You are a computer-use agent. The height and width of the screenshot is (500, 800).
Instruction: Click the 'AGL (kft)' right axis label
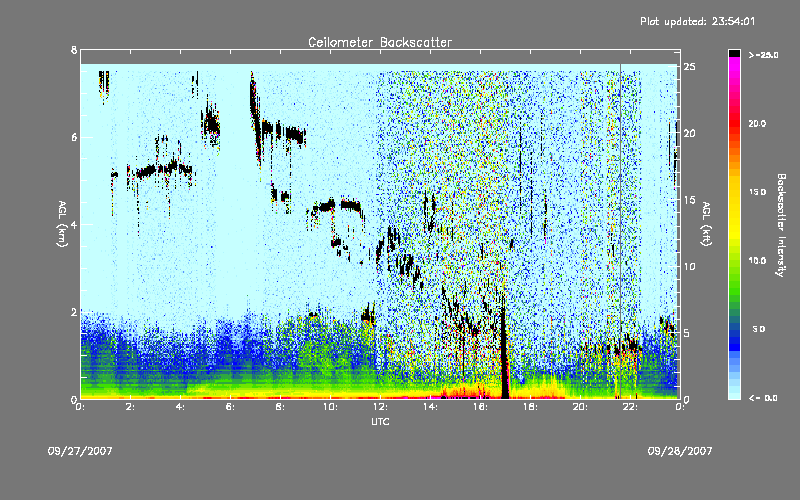(707, 224)
